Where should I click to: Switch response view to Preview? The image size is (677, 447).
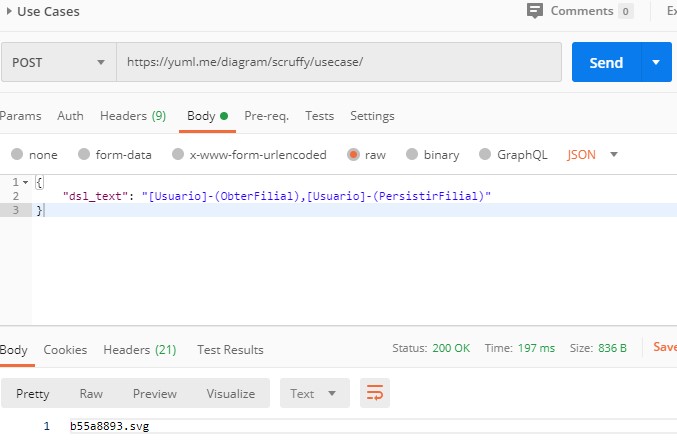point(154,393)
